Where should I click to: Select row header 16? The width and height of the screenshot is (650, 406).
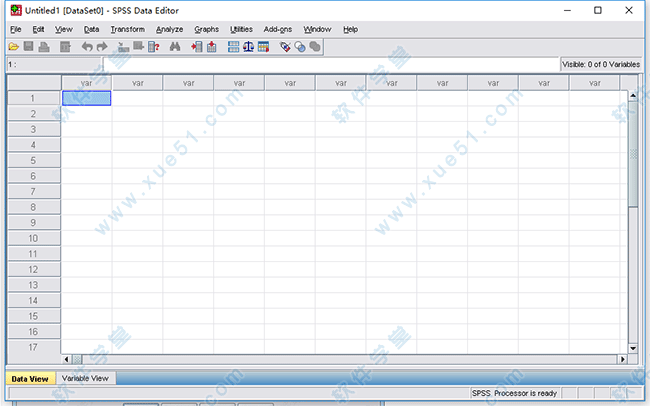[34, 331]
